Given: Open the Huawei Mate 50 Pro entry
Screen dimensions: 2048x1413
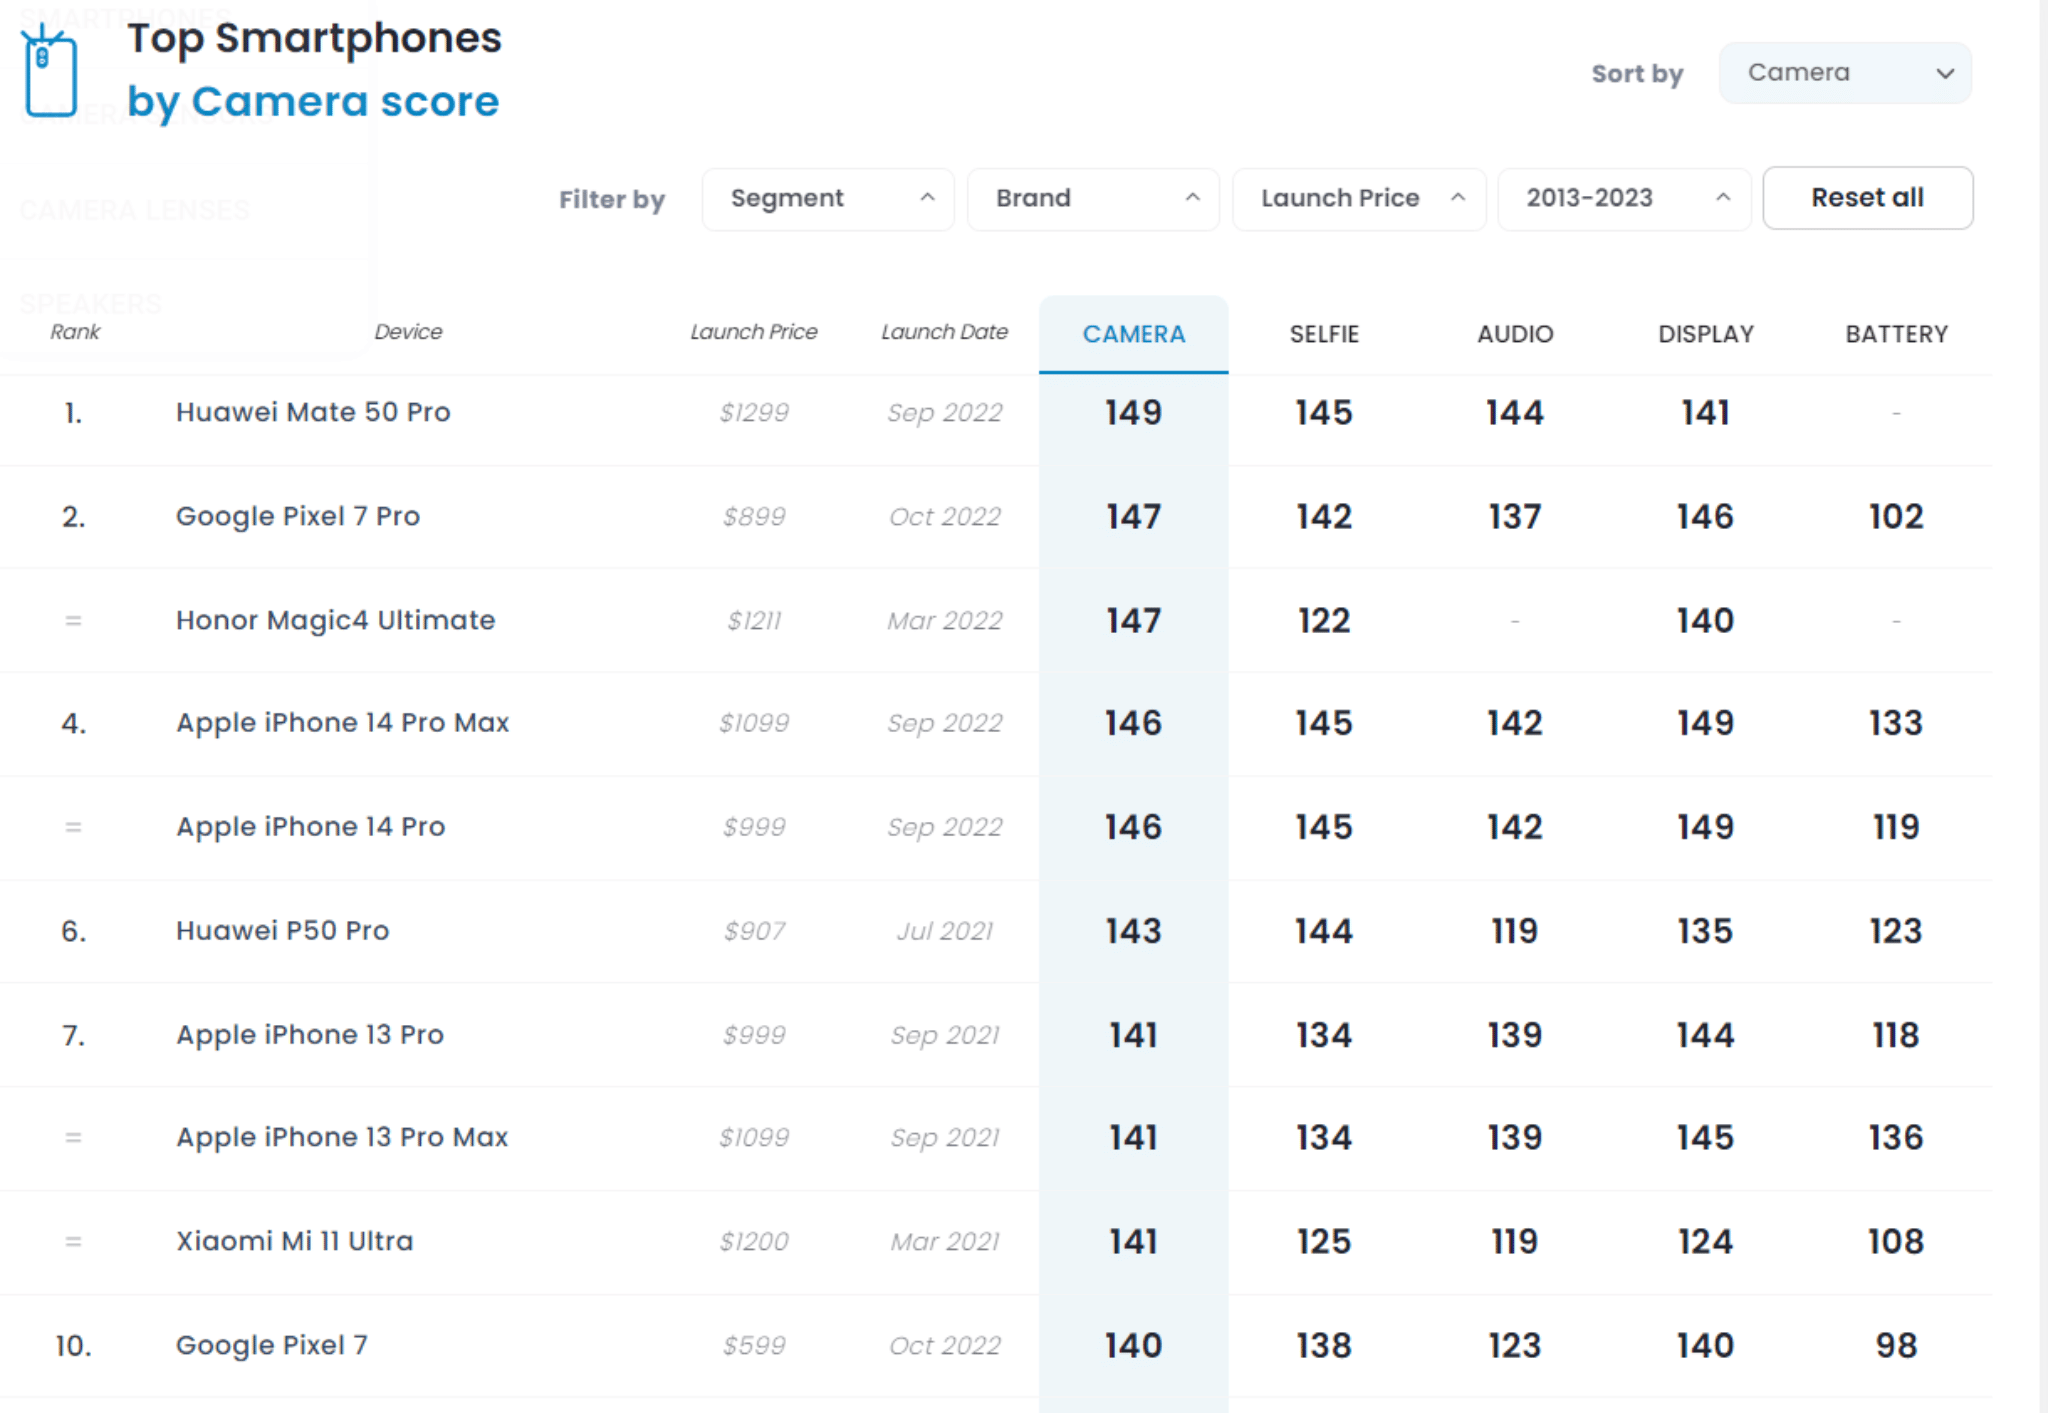Looking at the screenshot, I should [313, 412].
